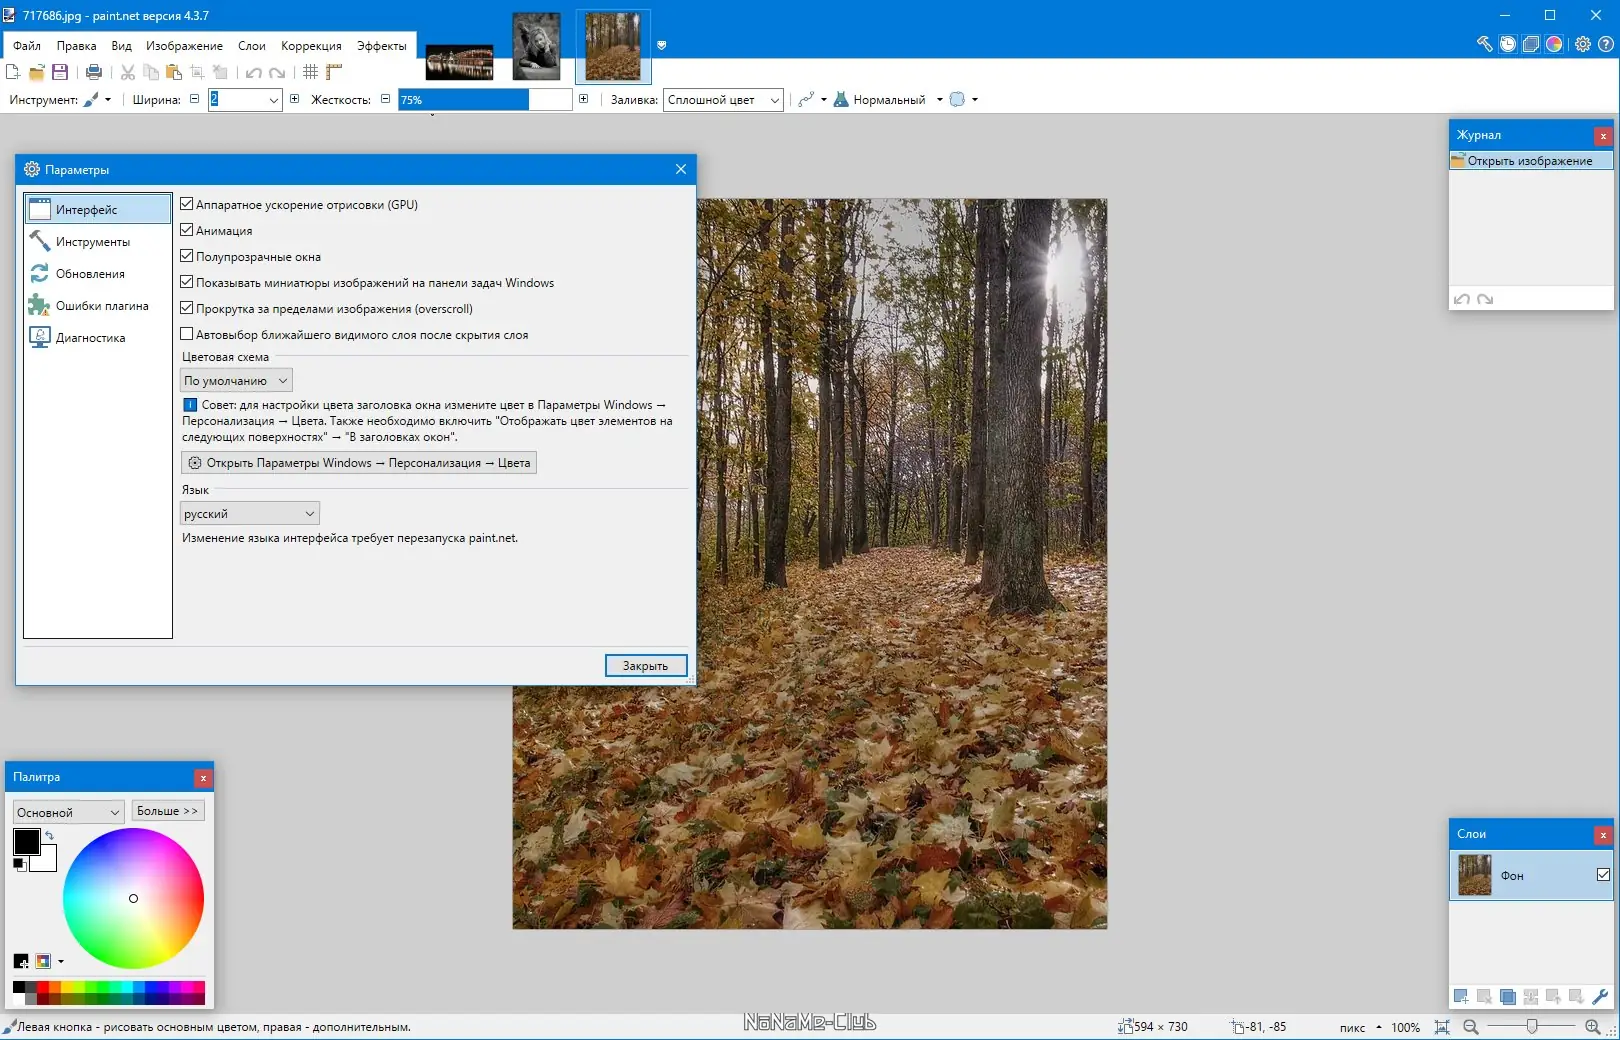Click the Жесткость hardness slider bar
The image size is (1620, 1040).
pyautogui.click(x=485, y=100)
